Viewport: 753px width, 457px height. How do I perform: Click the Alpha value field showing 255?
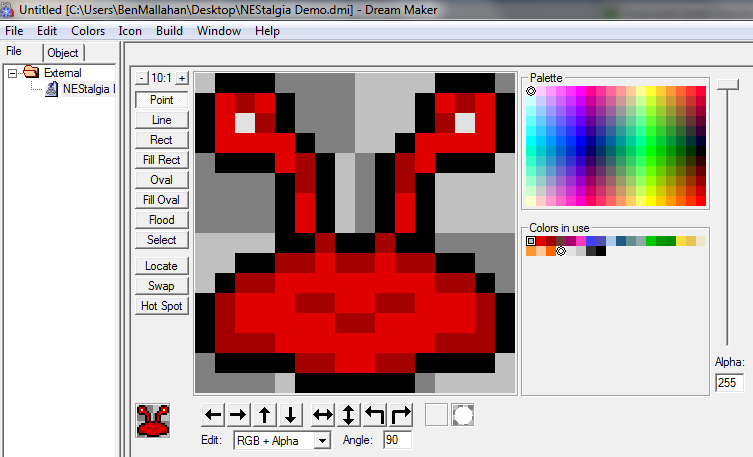tap(729, 383)
